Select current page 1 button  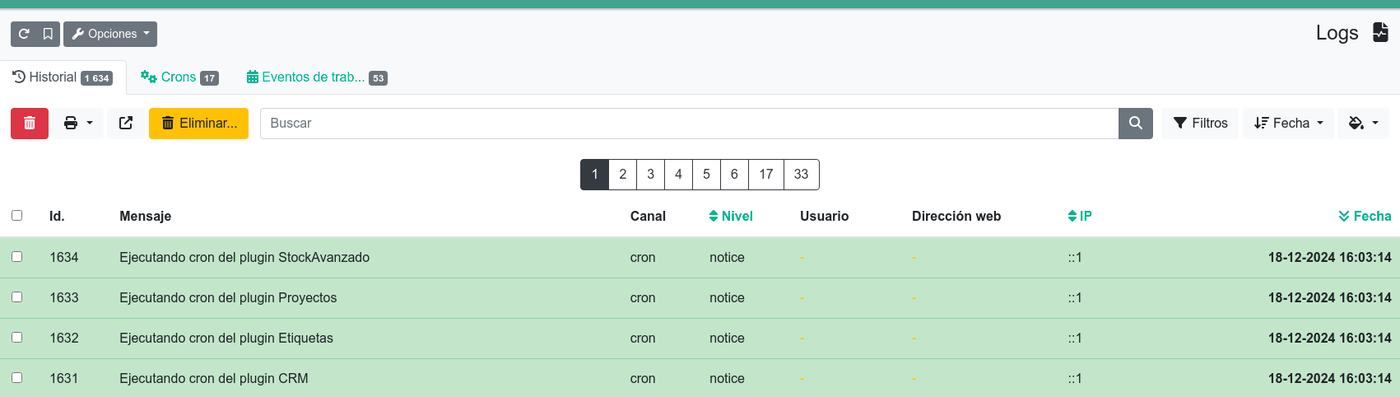click(x=594, y=174)
